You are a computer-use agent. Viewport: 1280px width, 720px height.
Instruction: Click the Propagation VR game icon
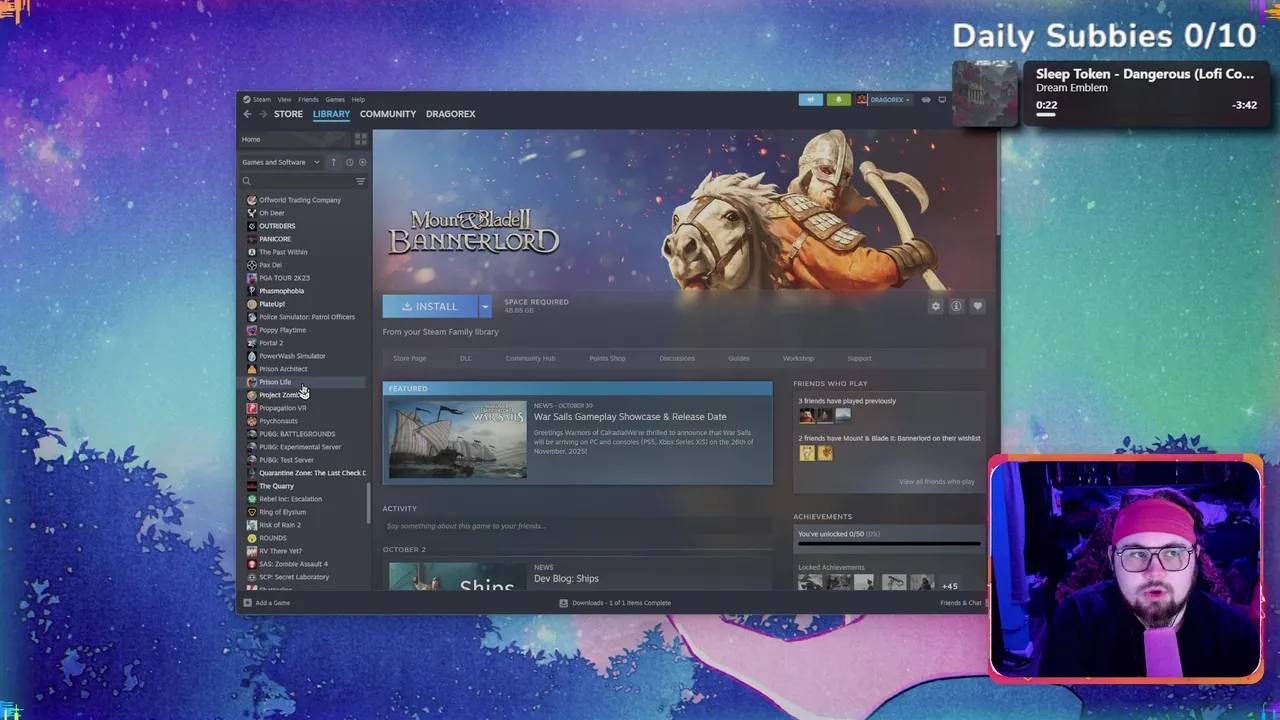tap(251, 408)
